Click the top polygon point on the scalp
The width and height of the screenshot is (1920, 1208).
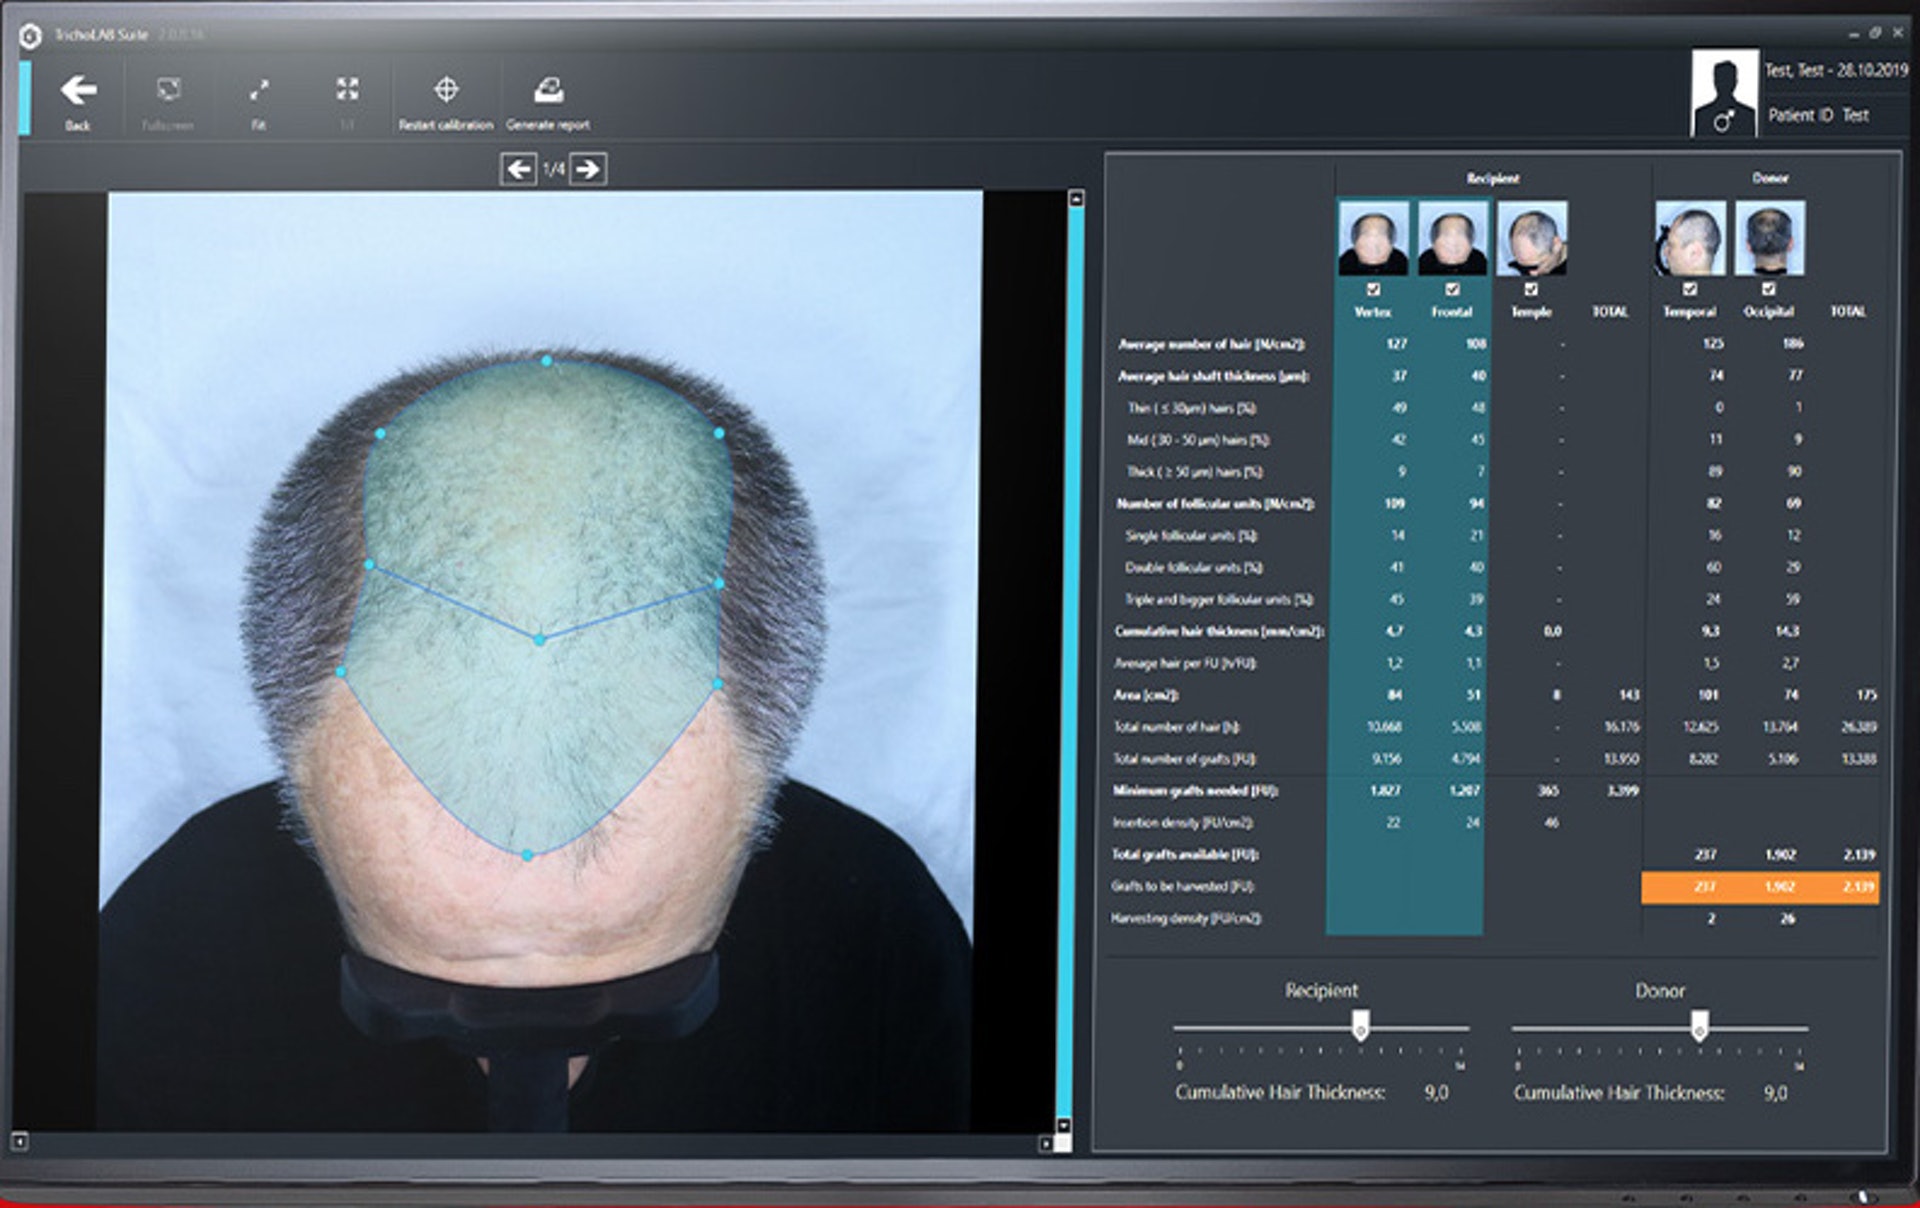(546, 360)
